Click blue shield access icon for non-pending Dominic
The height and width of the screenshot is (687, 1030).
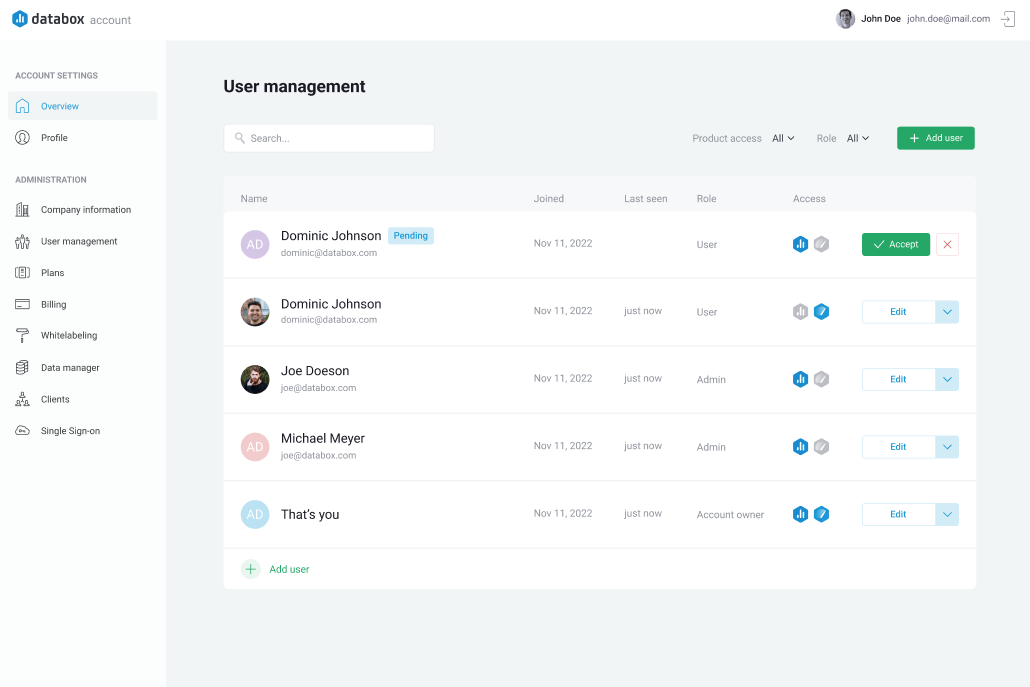(821, 311)
